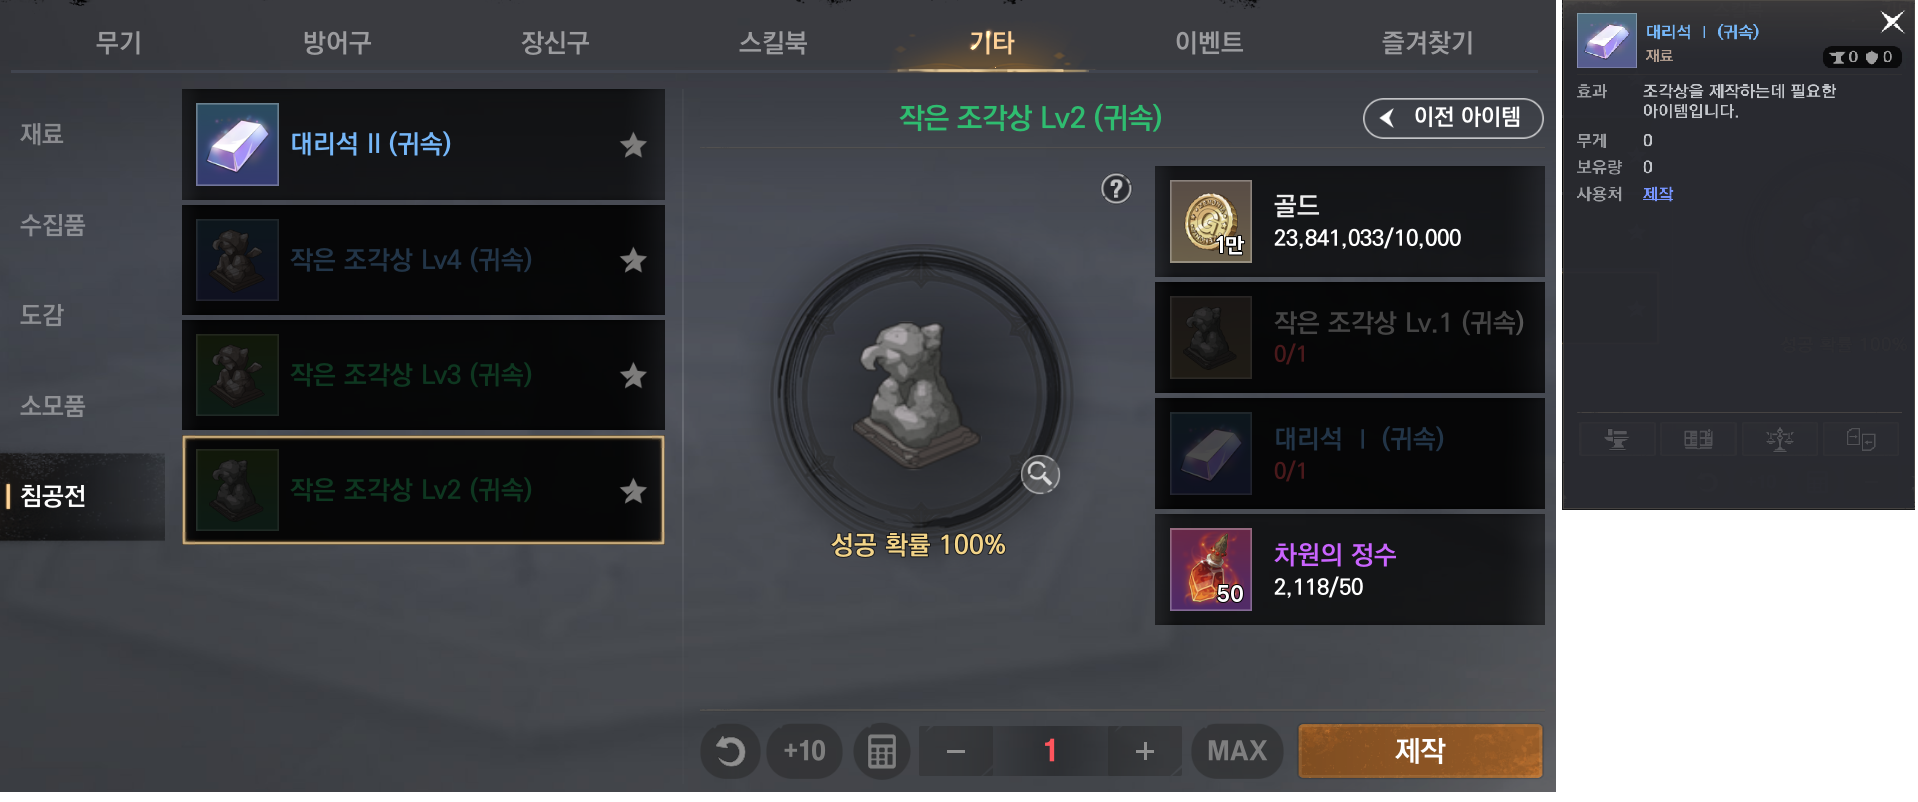Select the 수집품 category in the sidebar
1918x802 pixels.
point(53,224)
